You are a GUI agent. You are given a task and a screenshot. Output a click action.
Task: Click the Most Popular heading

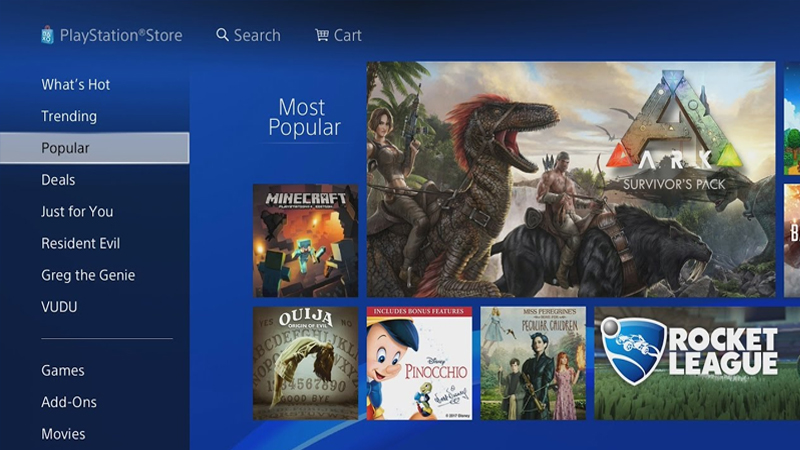click(304, 117)
